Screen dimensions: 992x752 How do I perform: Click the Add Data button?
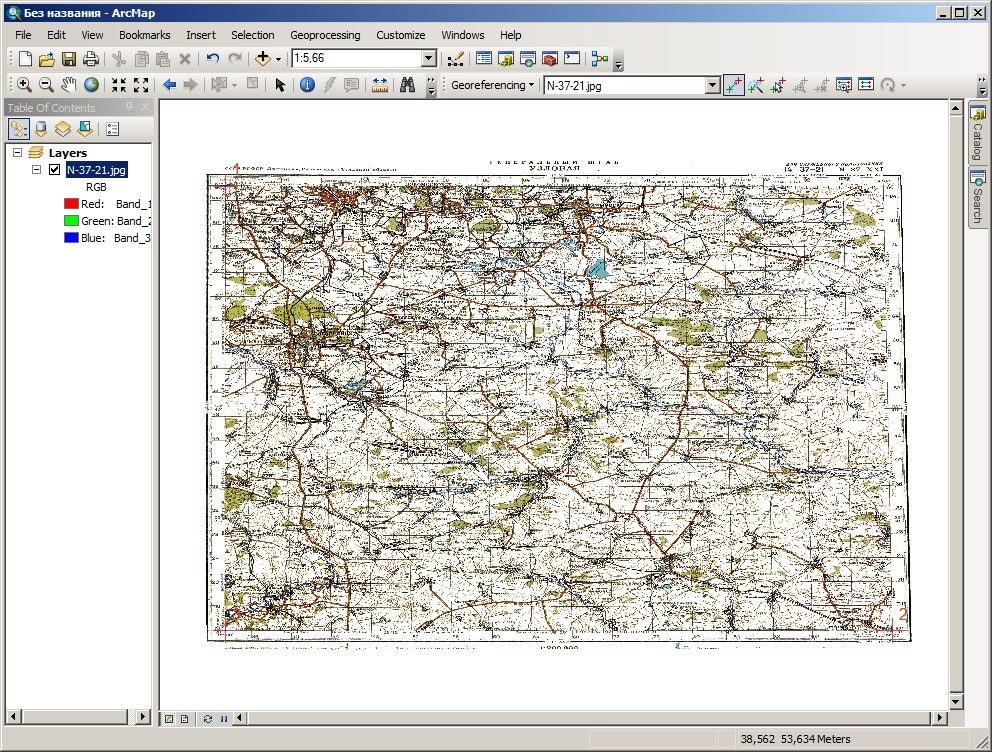tap(263, 59)
